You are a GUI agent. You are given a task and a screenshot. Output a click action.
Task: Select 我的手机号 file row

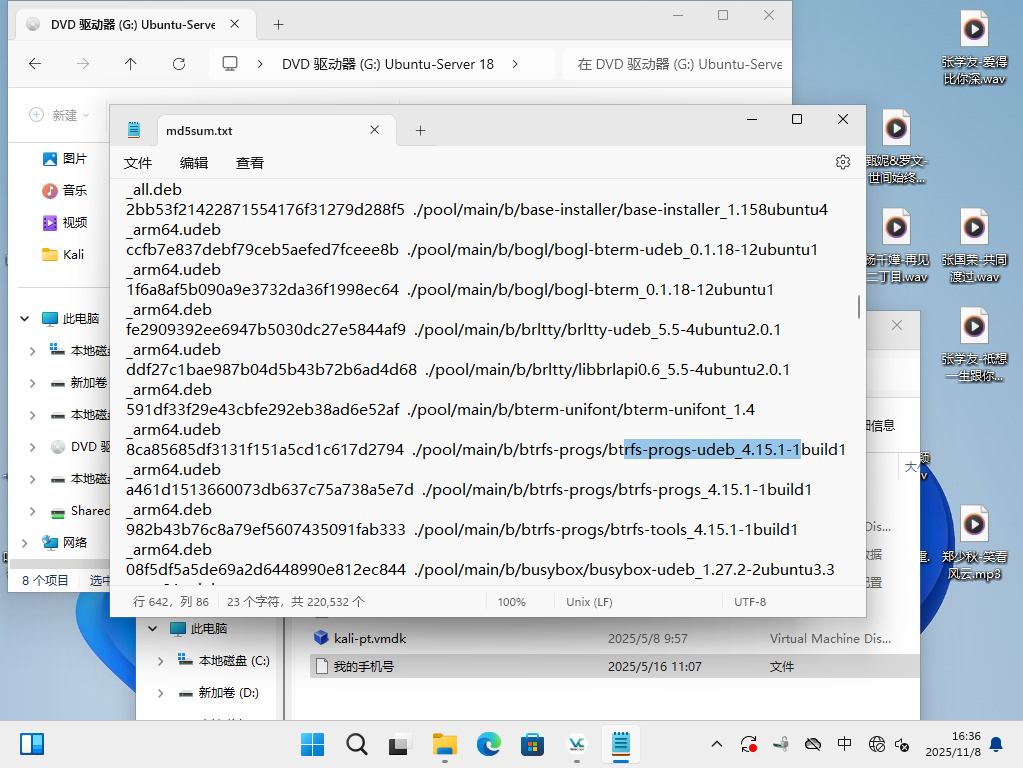(614, 666)
